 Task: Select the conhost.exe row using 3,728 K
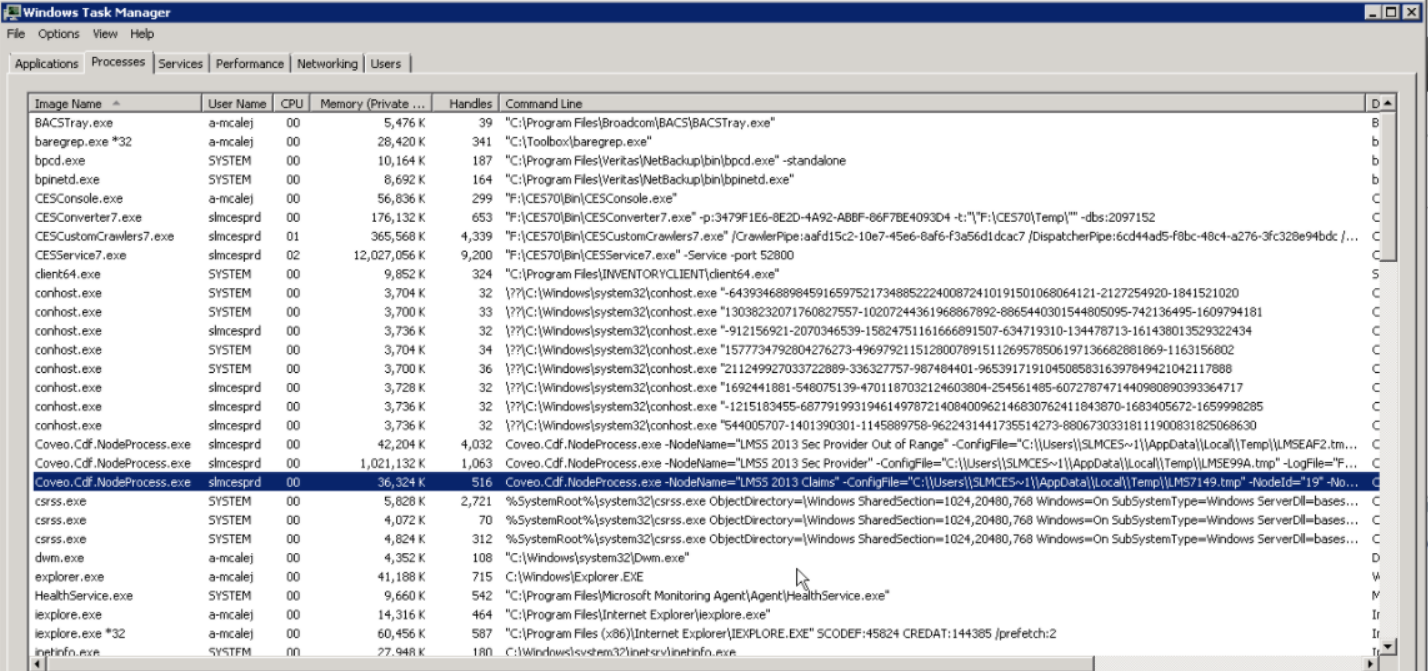(x=705, y=388)
